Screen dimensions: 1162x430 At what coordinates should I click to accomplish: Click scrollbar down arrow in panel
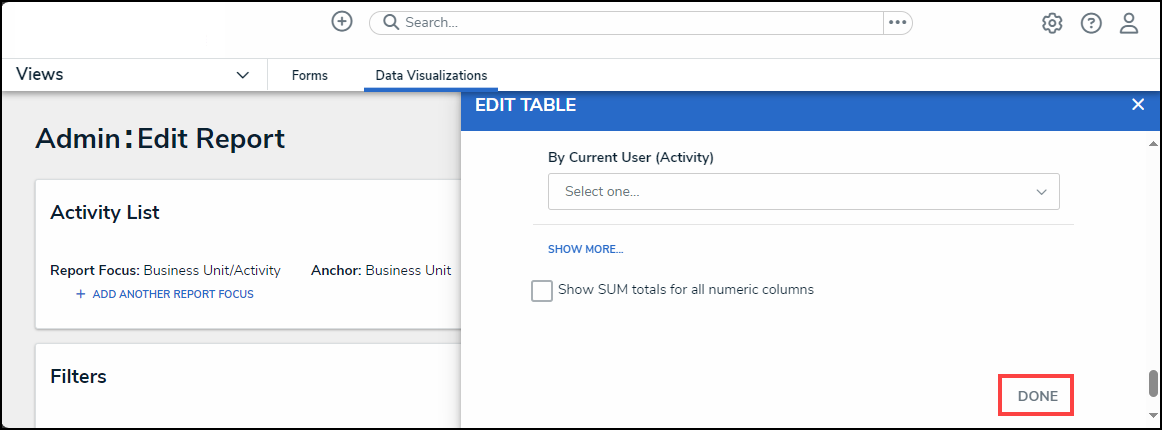coord(1152,414)
